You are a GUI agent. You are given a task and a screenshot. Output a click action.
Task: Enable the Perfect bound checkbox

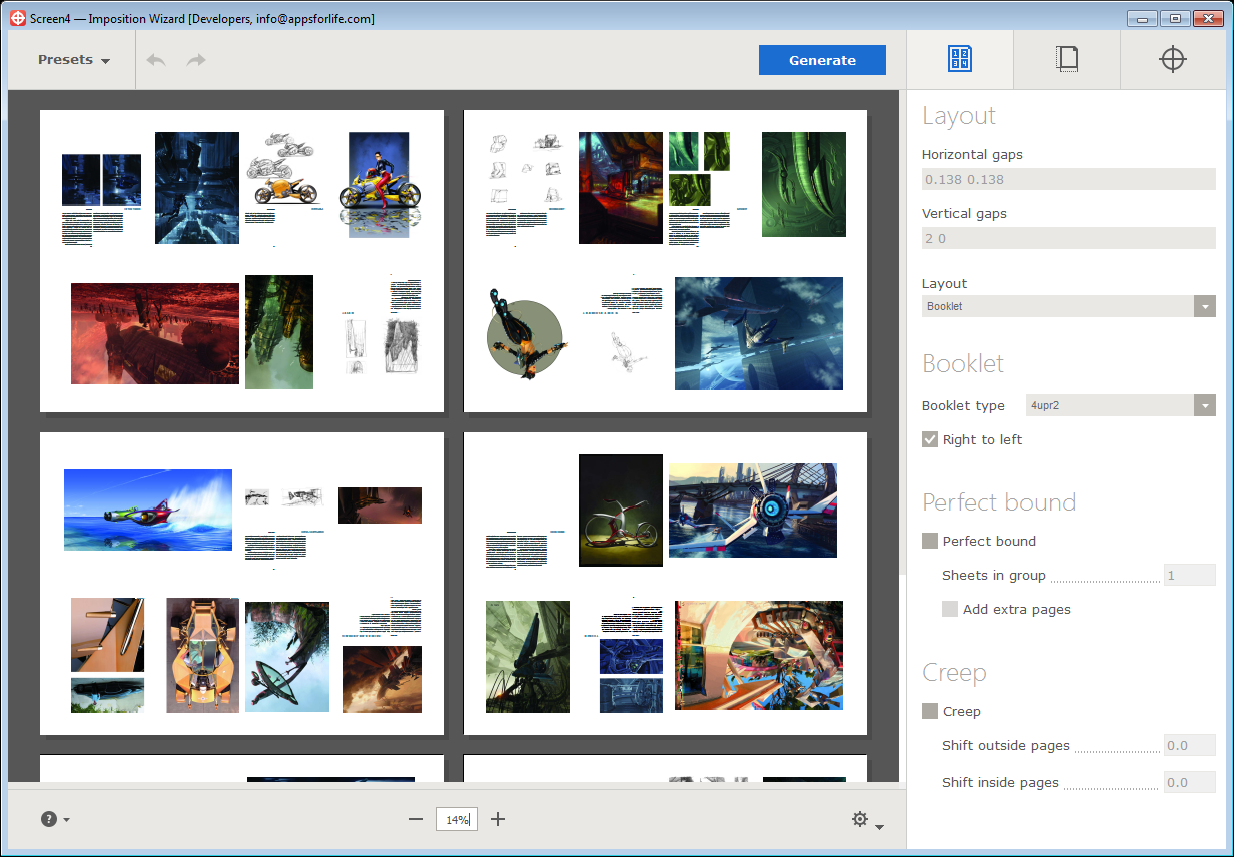930,542
